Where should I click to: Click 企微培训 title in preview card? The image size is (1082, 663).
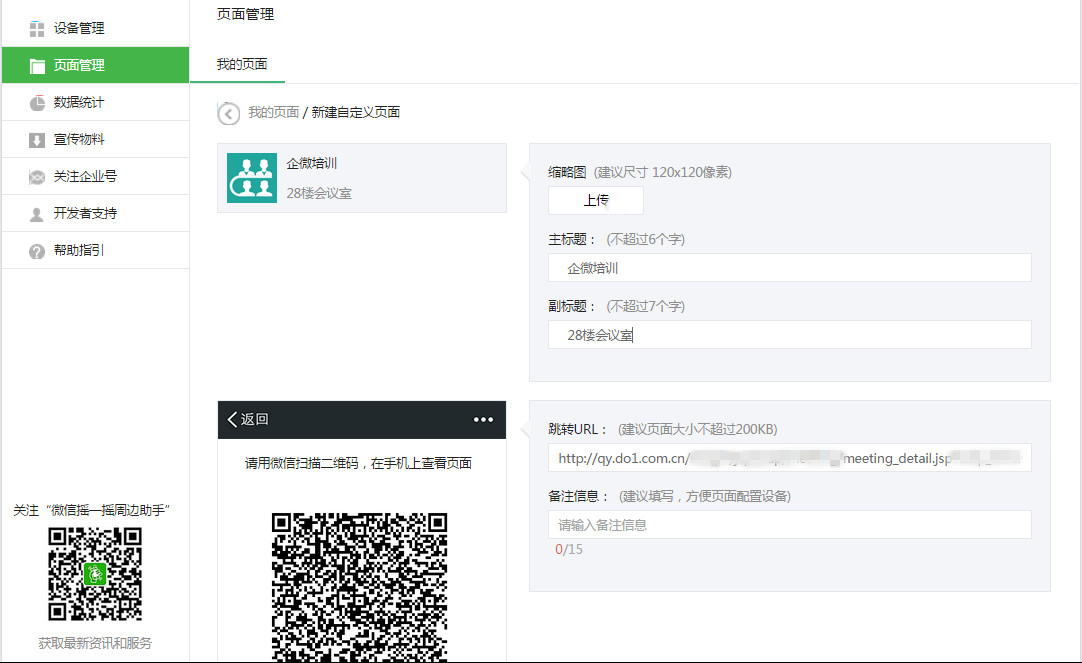(x=311, y=163)
